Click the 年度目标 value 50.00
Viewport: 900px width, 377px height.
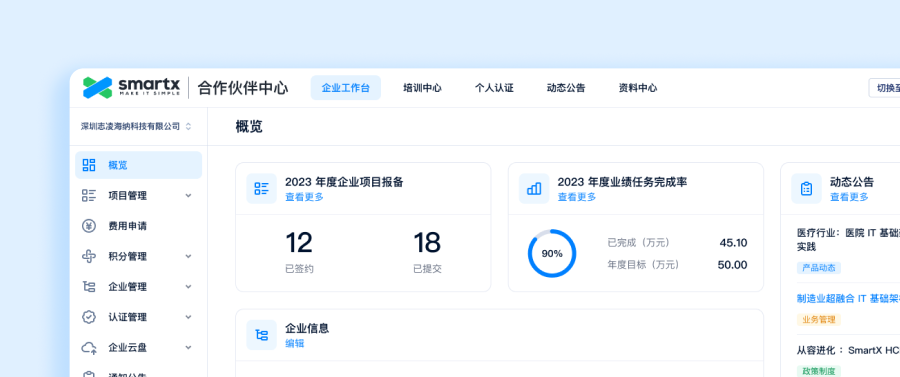[x=732, y=265]
